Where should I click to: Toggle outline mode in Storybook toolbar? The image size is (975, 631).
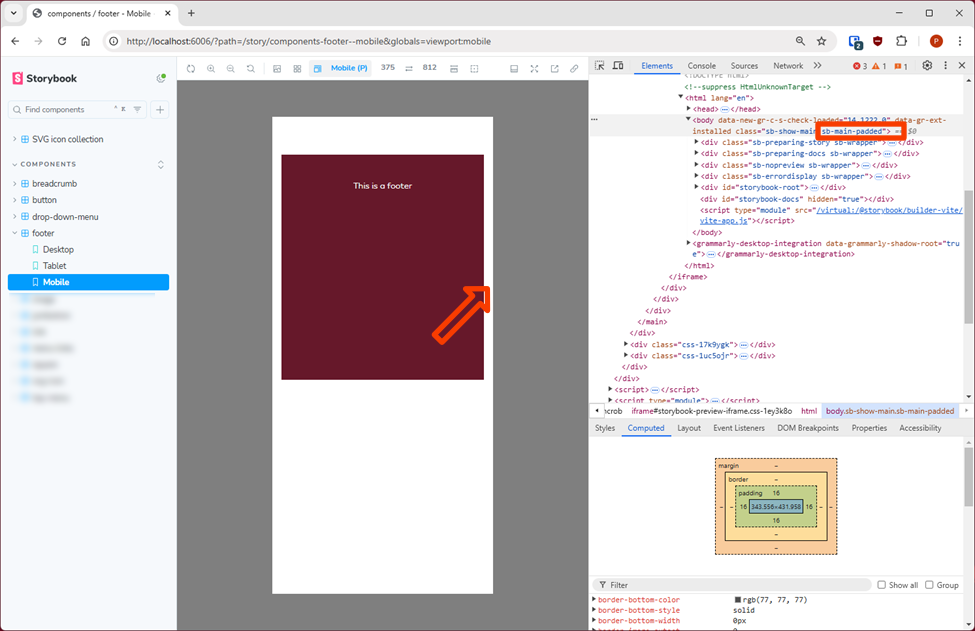click(x=474, y=68)
